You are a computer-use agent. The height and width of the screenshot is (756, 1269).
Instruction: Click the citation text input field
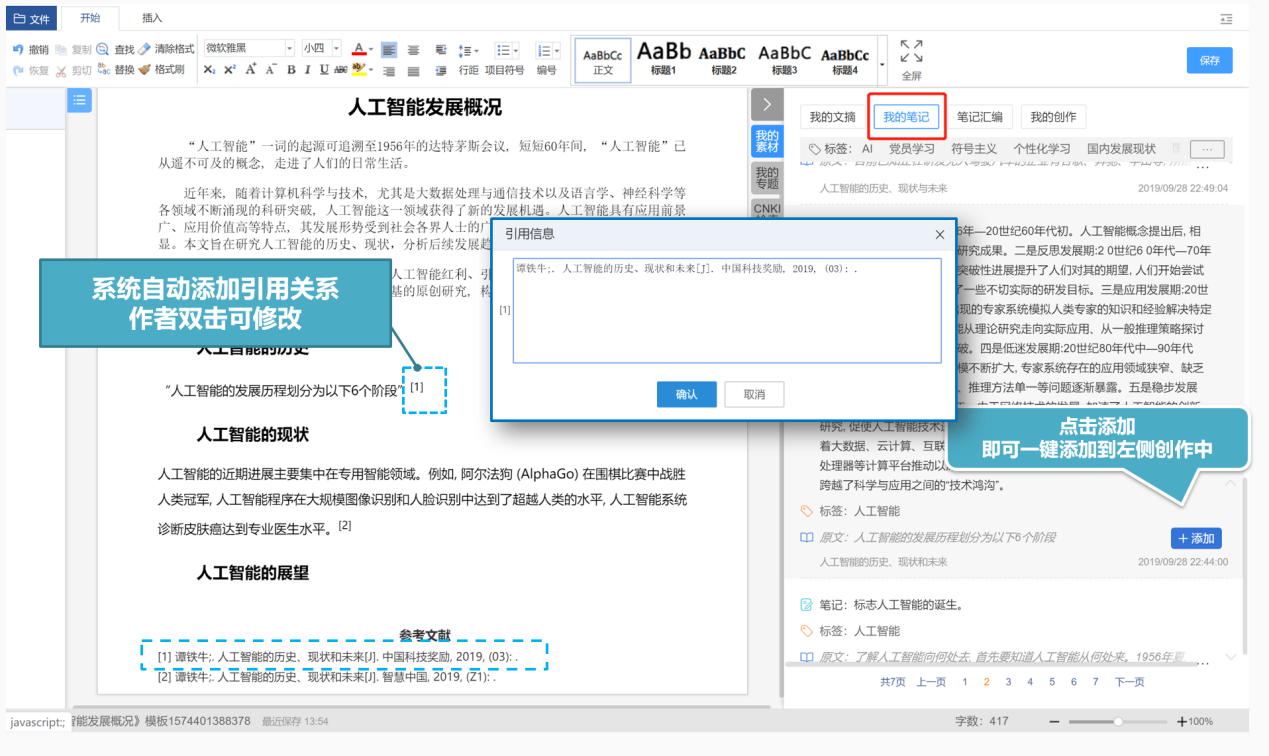click(x=727, y=311)
